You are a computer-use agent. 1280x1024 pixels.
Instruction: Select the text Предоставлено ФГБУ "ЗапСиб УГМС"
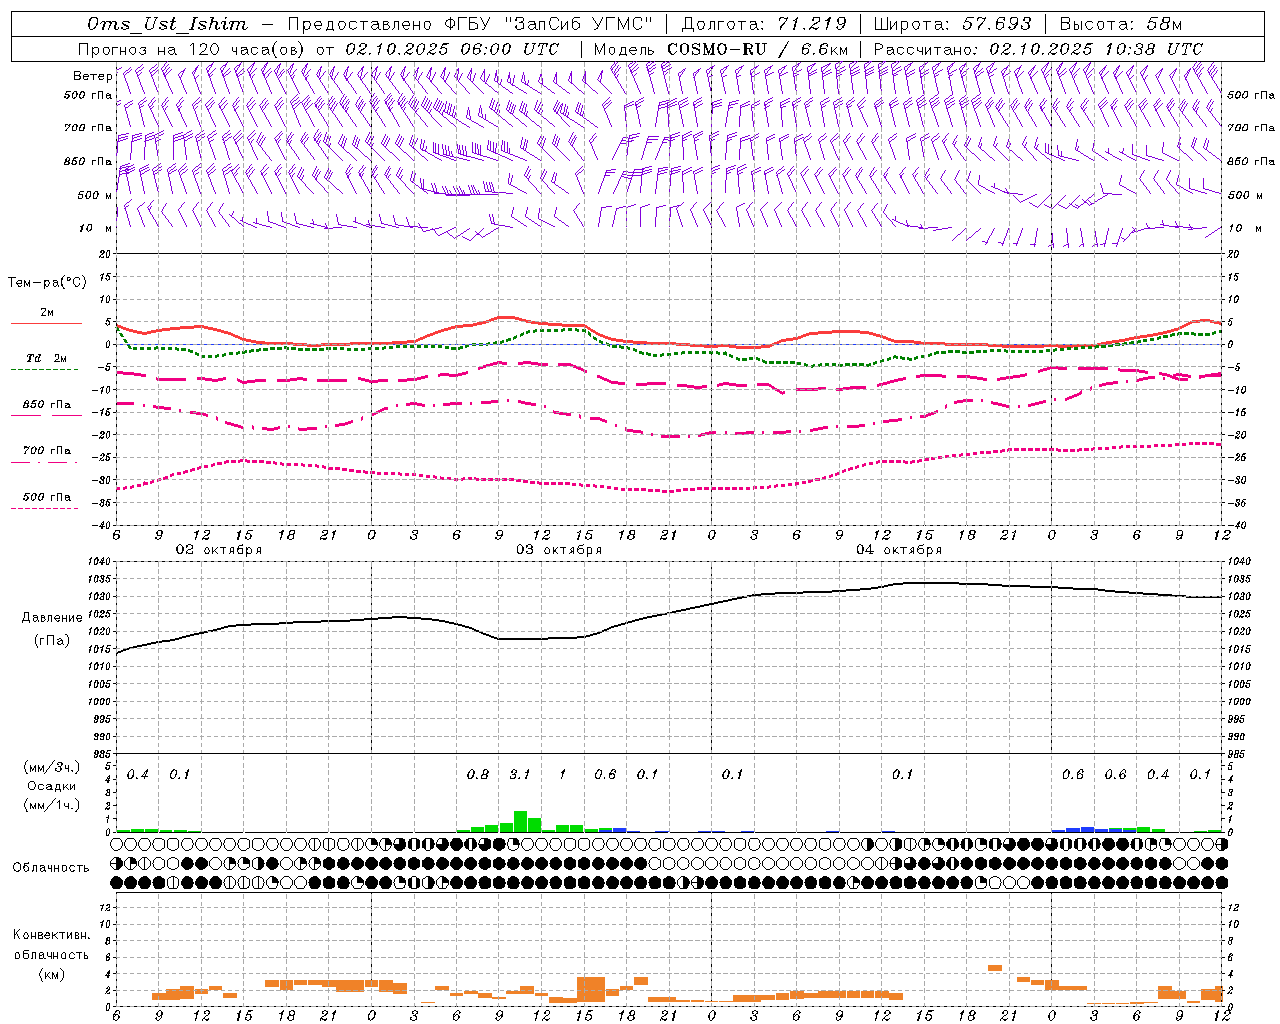[x=470, y=24]
